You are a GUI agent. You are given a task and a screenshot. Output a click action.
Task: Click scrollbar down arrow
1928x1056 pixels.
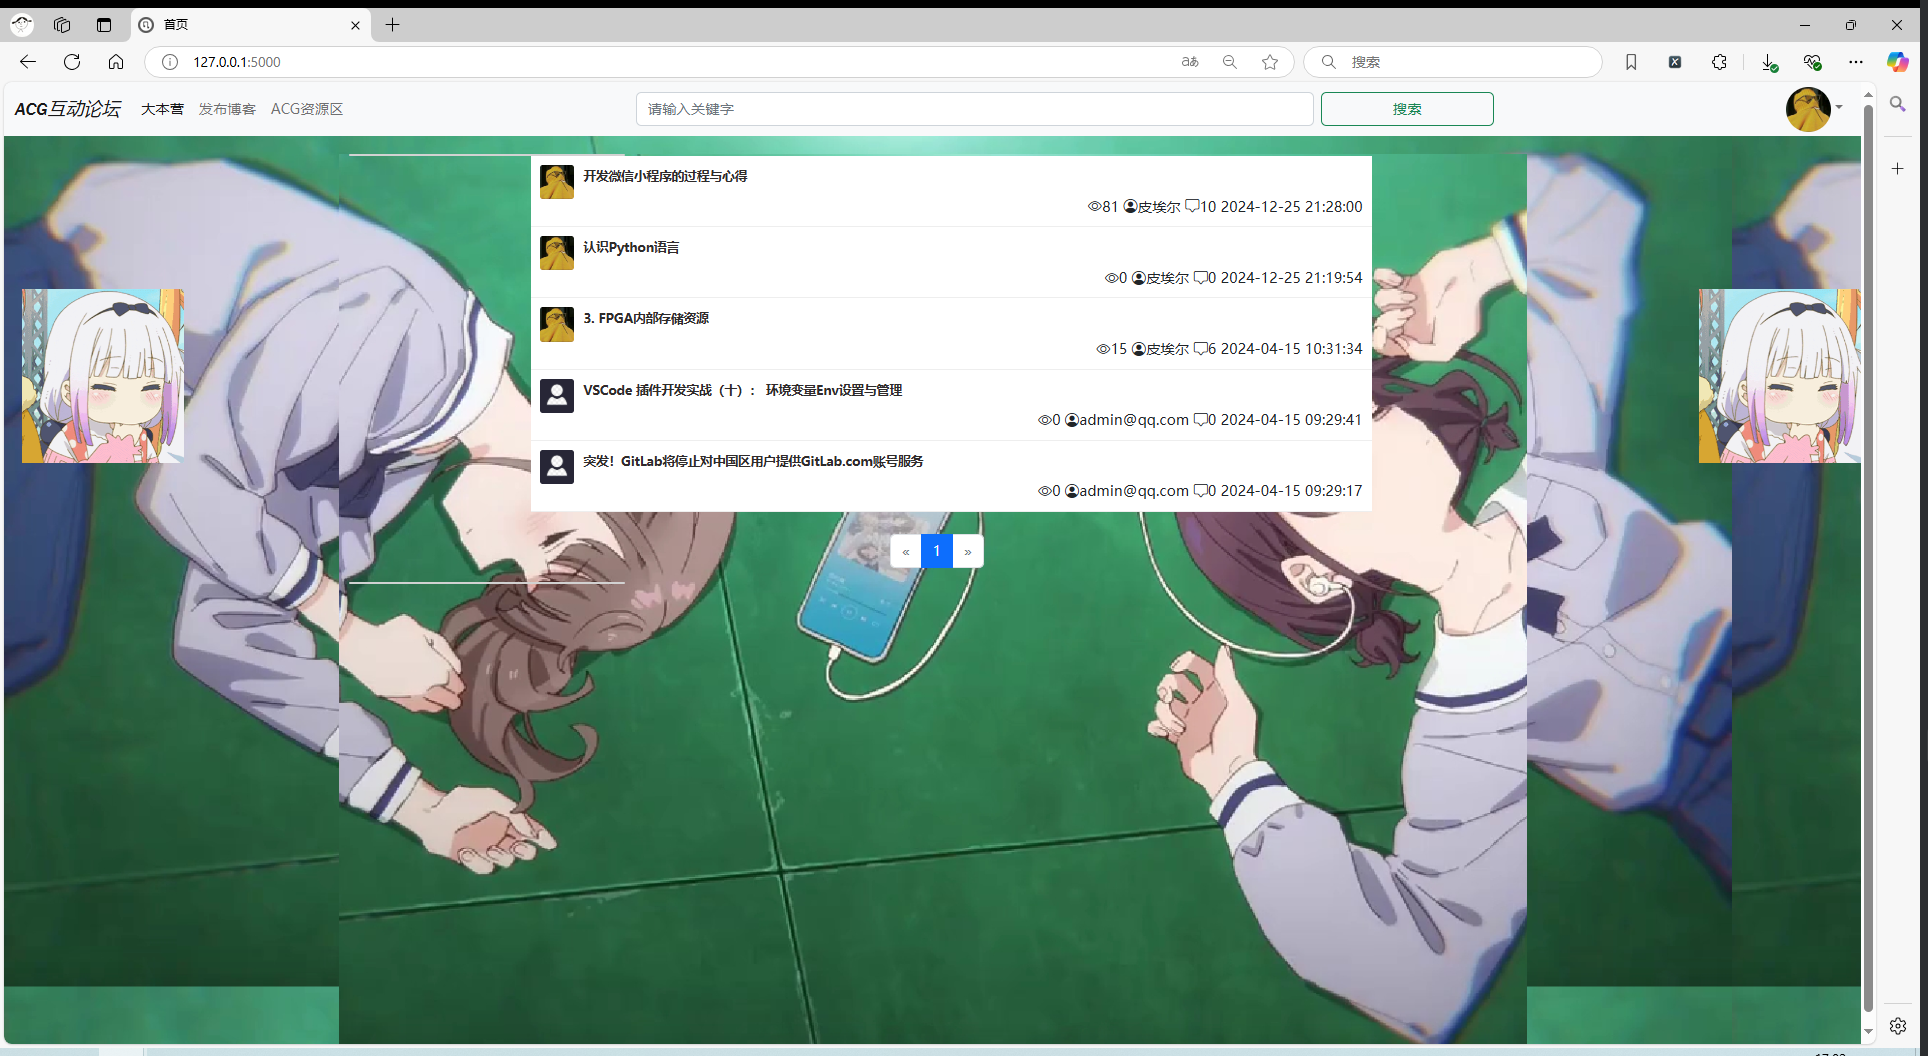(1868, 1031)
